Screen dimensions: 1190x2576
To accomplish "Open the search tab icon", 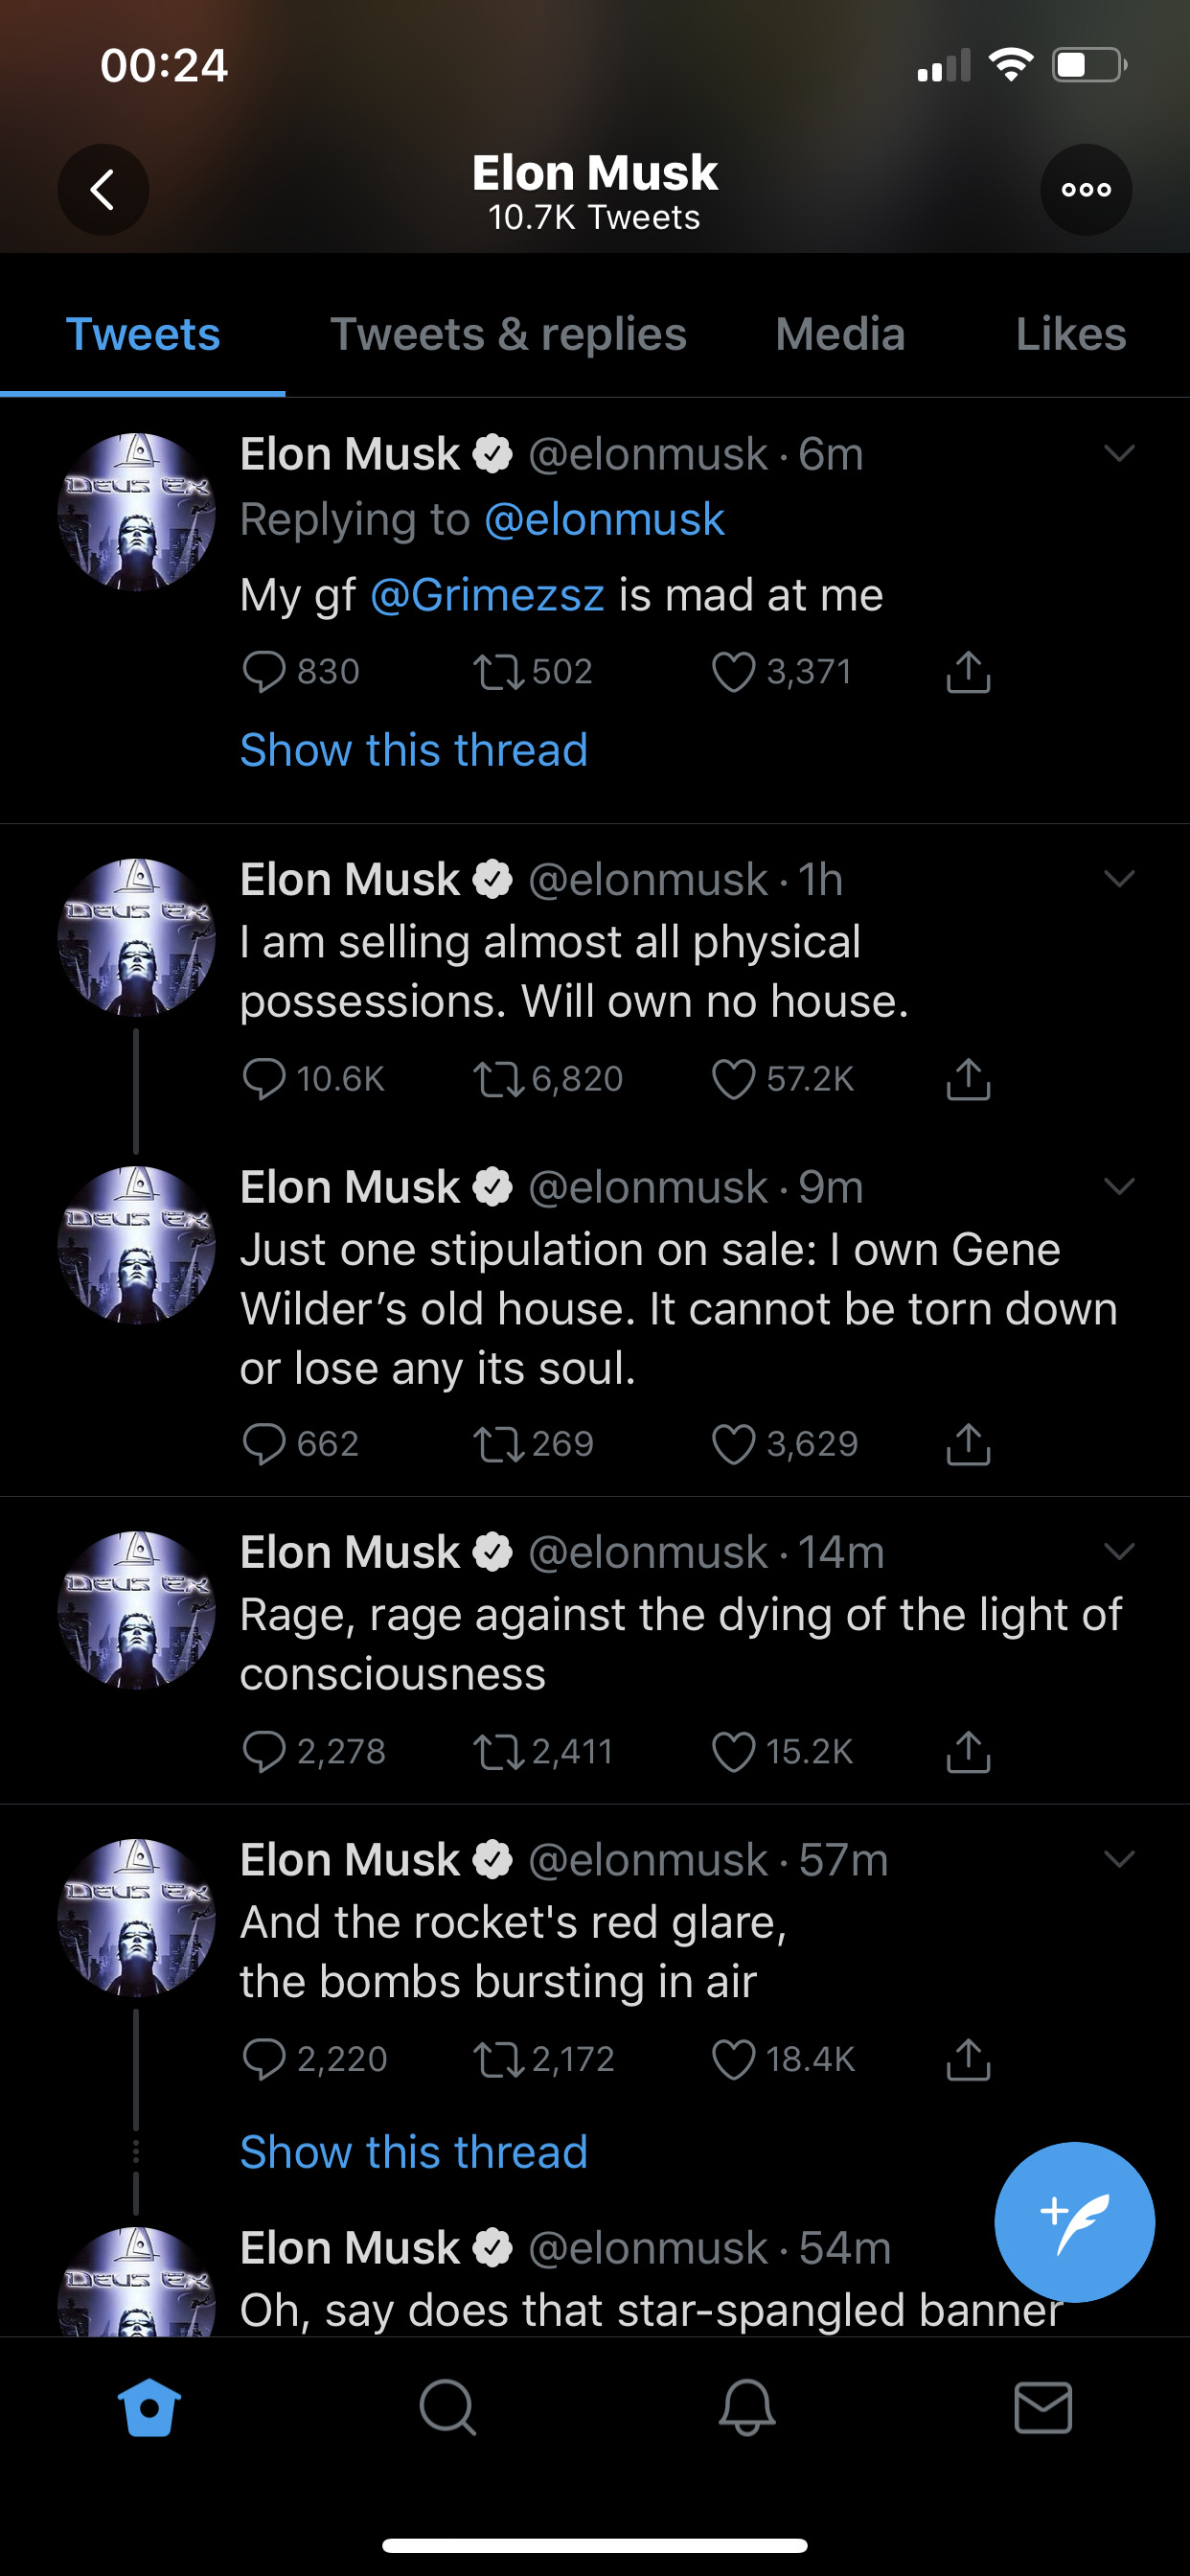I will click(447, 2406).
